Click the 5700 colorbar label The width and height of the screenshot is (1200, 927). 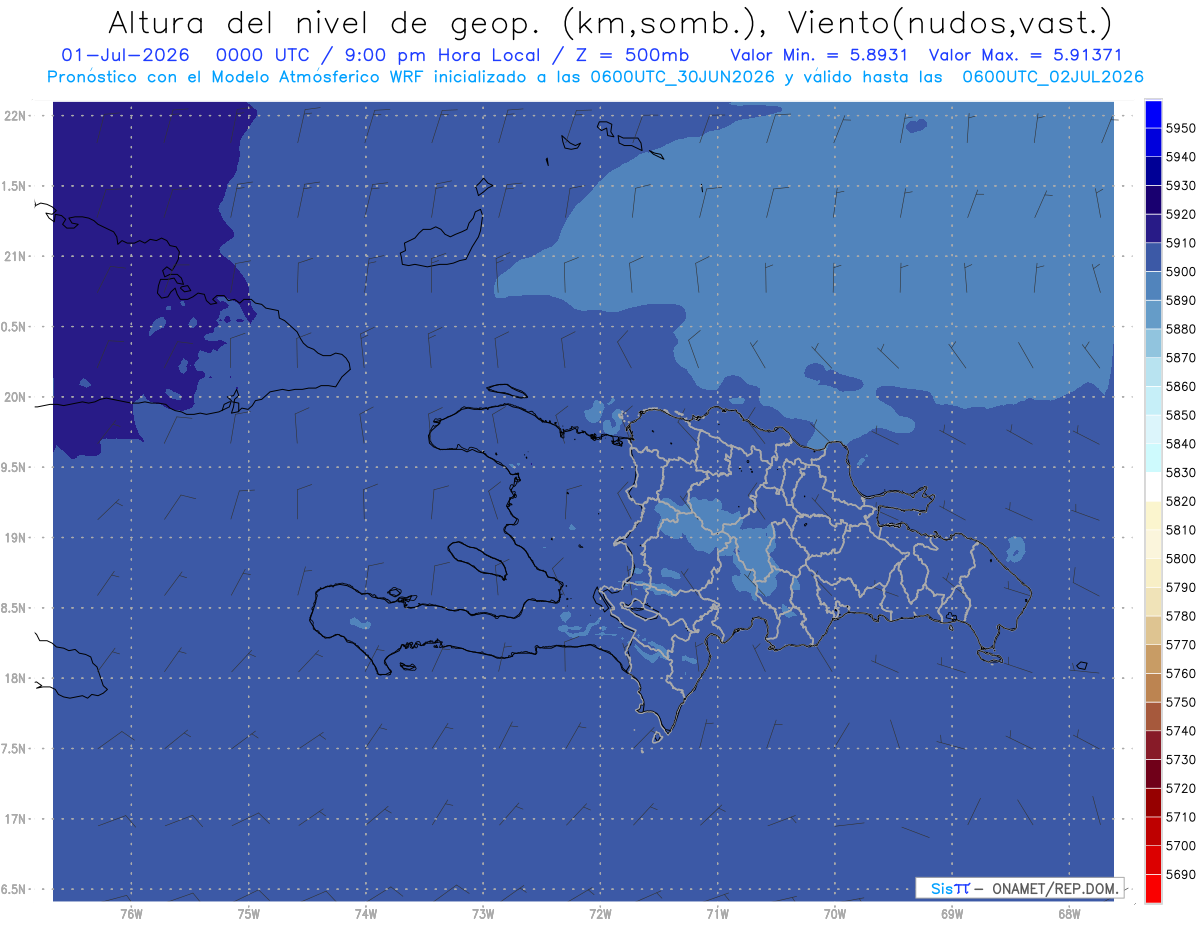pos(1181,846)
